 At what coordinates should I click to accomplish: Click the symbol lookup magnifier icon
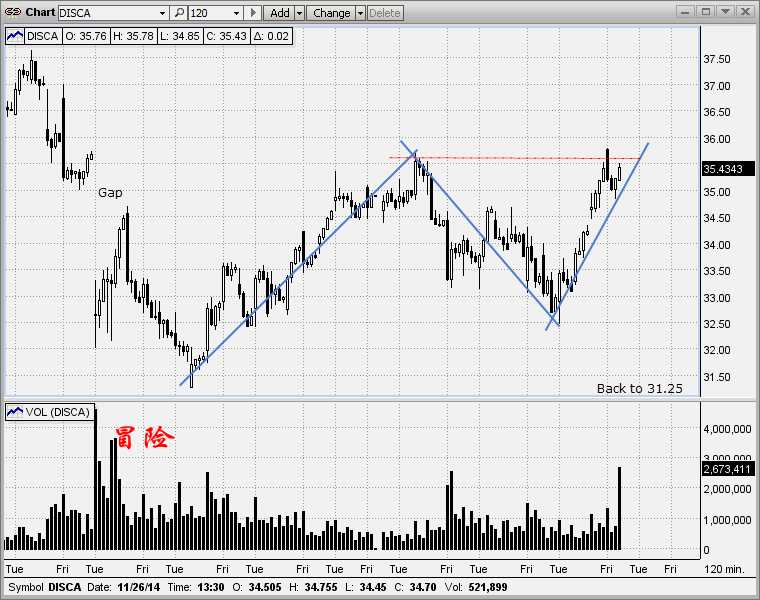pyautogui.click(x=179, y=13)
